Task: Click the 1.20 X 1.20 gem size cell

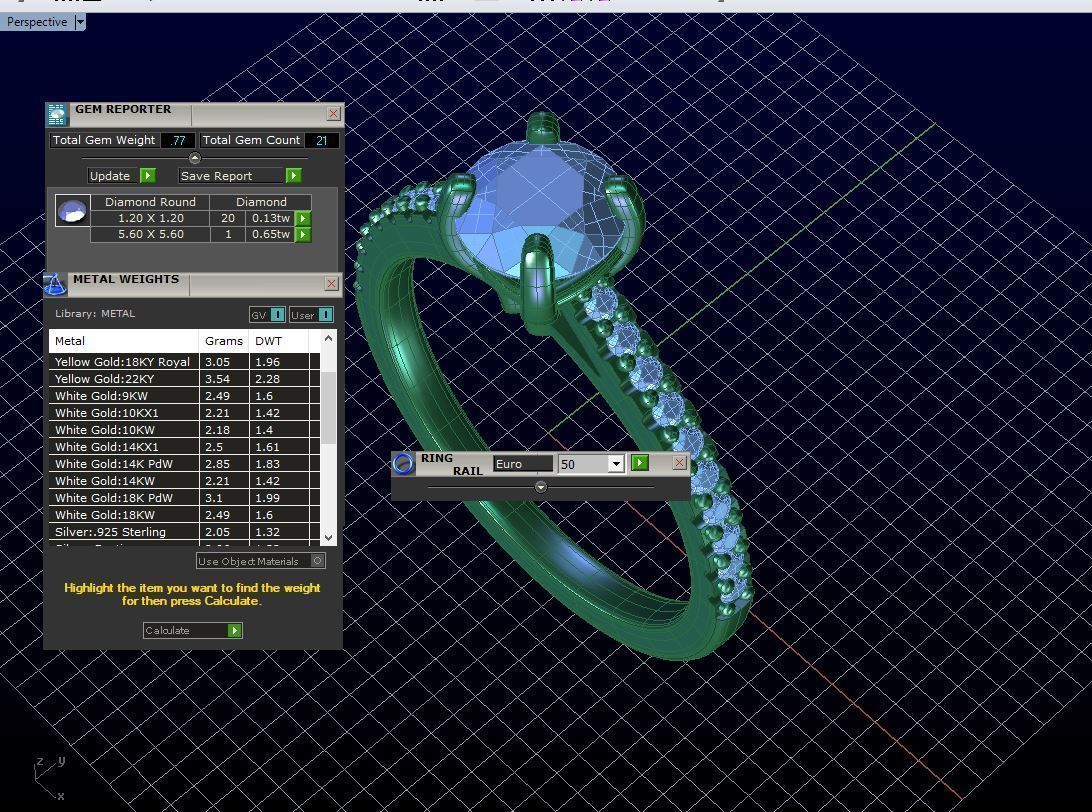Action: [x=150, y=218]
